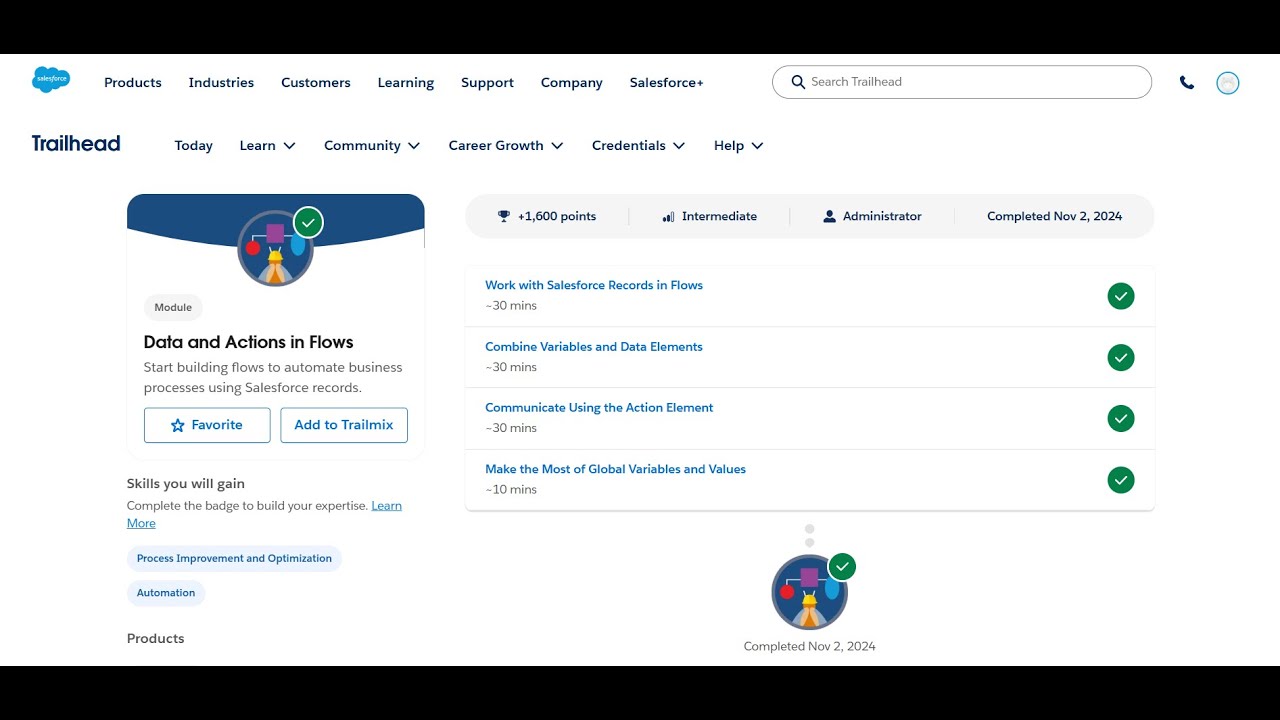Screen dimensions: 1280x720
Task: Click Completed Nov 2, 2024 in stats bar
Action: pyautogui.click(x=1055, y=216)
